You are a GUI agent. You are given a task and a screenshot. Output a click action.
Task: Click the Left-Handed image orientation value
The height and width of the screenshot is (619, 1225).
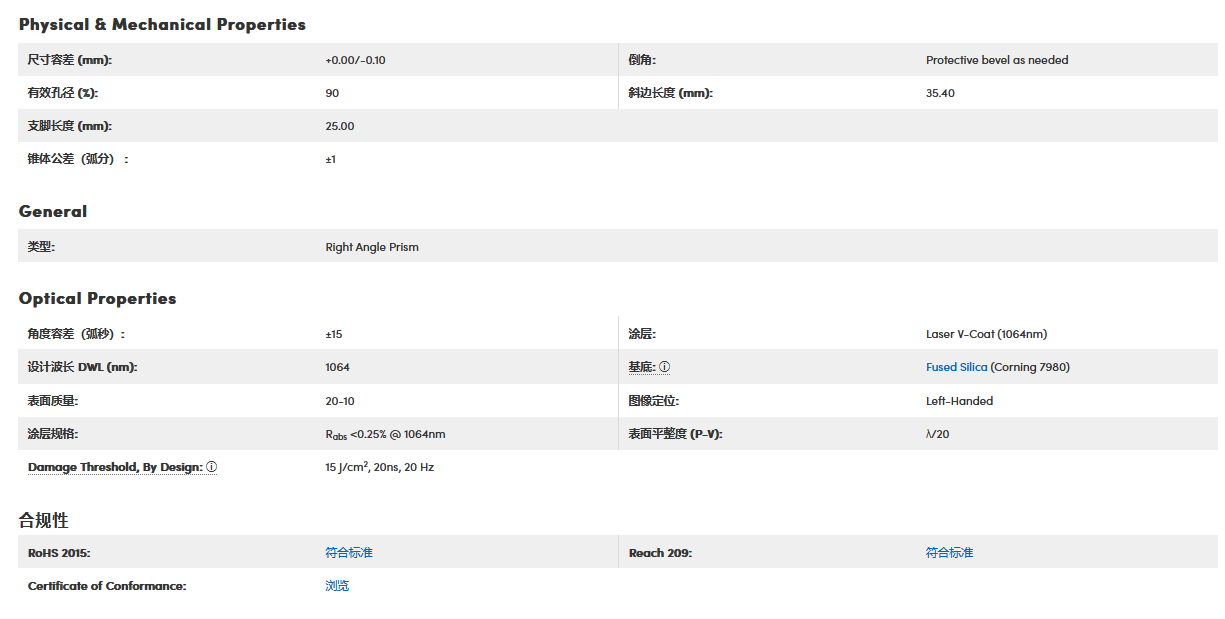959,401
